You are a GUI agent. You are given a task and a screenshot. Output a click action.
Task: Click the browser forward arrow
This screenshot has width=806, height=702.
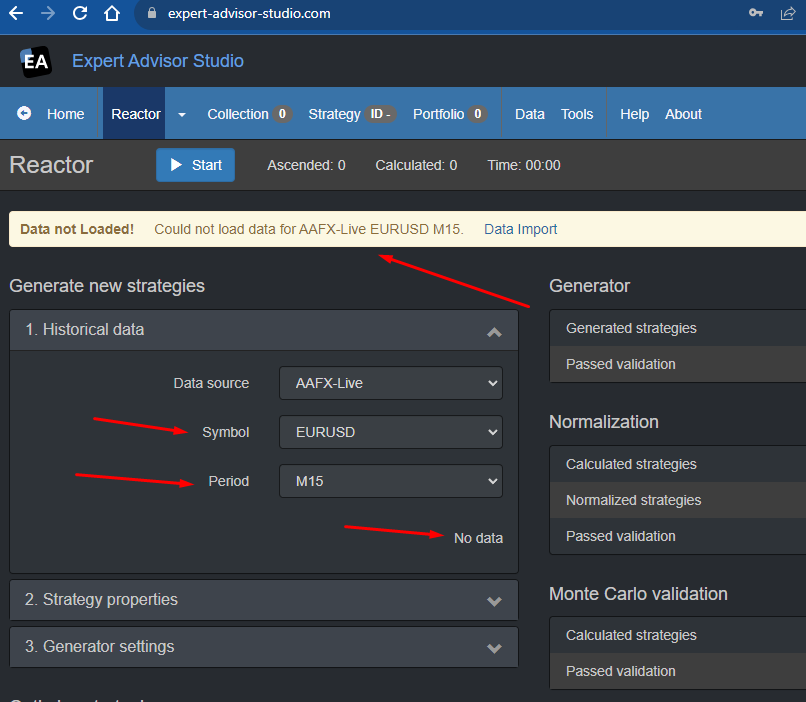pyautogui.click(x=48, y=13)
